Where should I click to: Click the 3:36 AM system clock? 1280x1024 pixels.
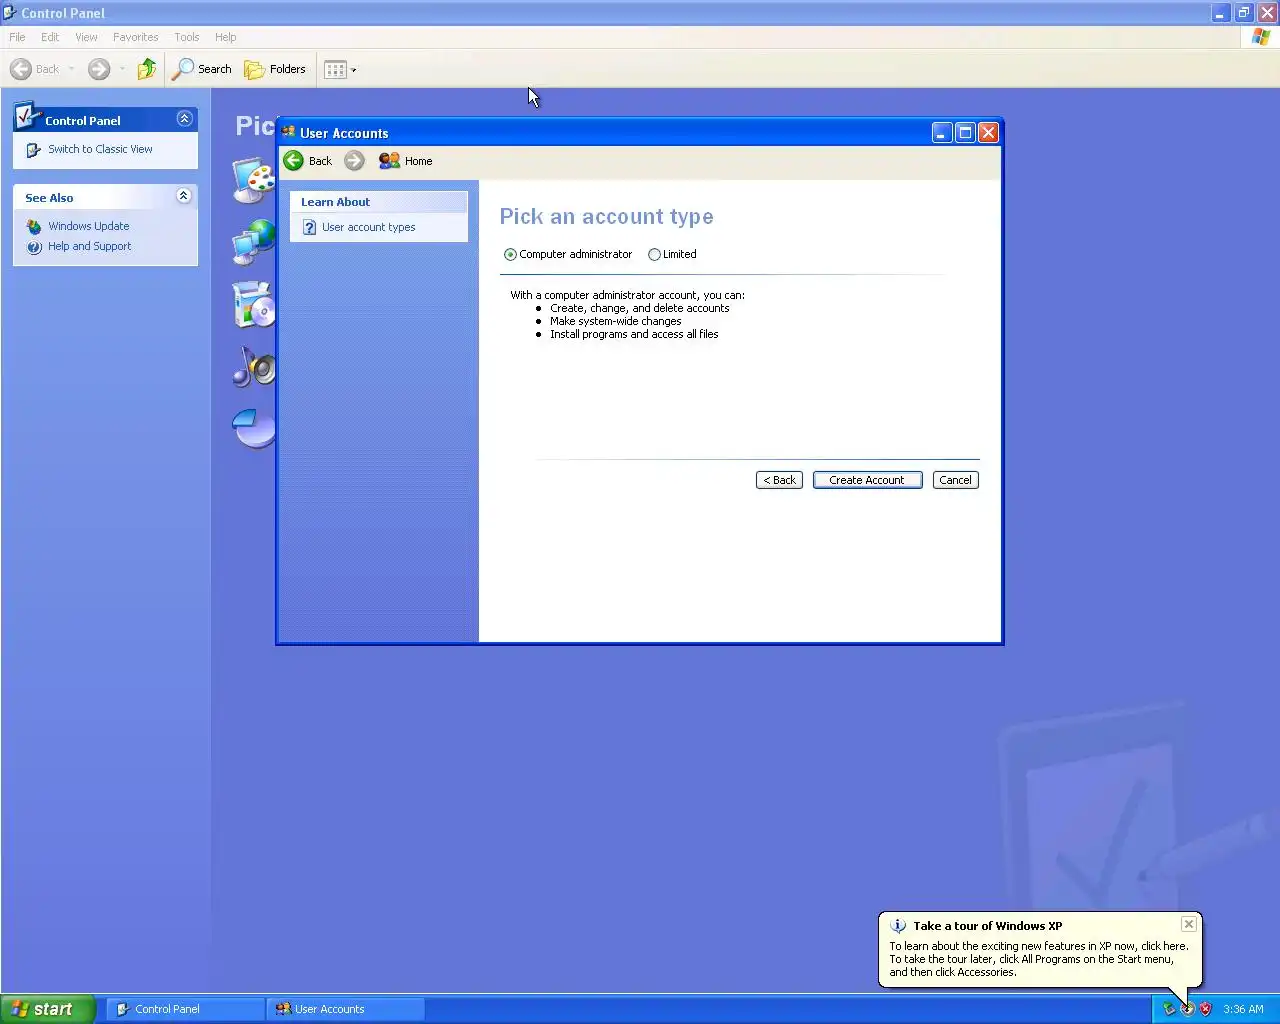(x=1243, y=1009)
